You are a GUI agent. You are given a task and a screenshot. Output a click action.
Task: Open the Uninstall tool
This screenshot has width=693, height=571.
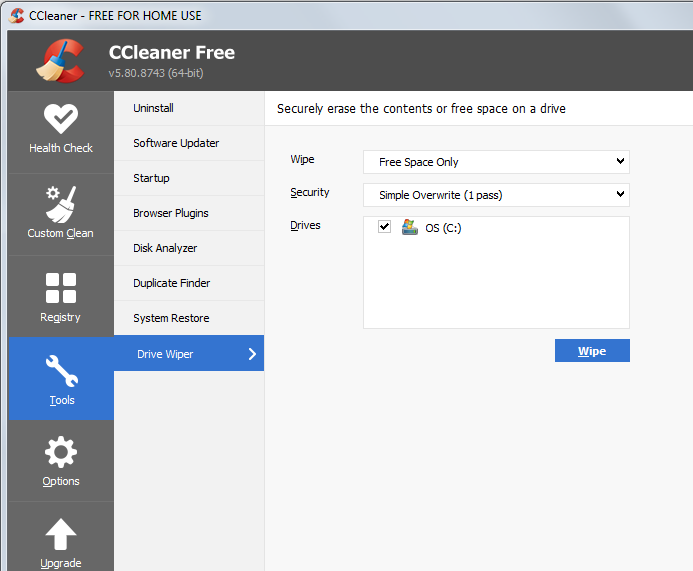pyautogui.click(x=189, y=108)
